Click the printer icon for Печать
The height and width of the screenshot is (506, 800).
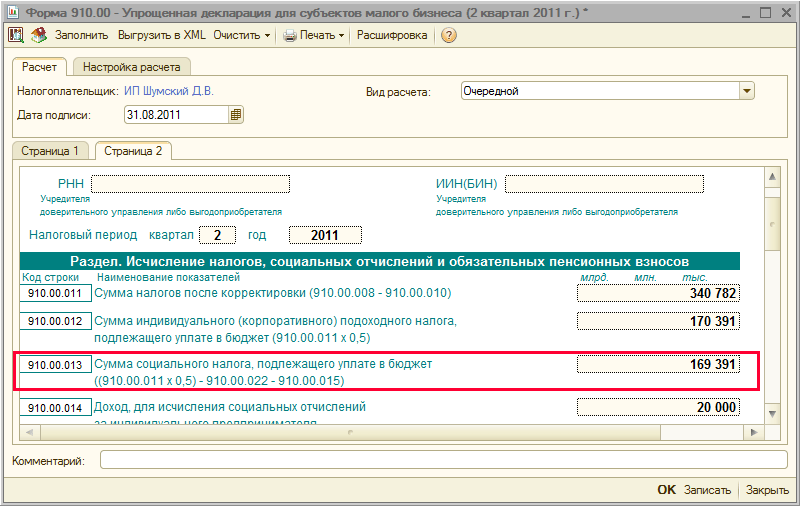290,35
